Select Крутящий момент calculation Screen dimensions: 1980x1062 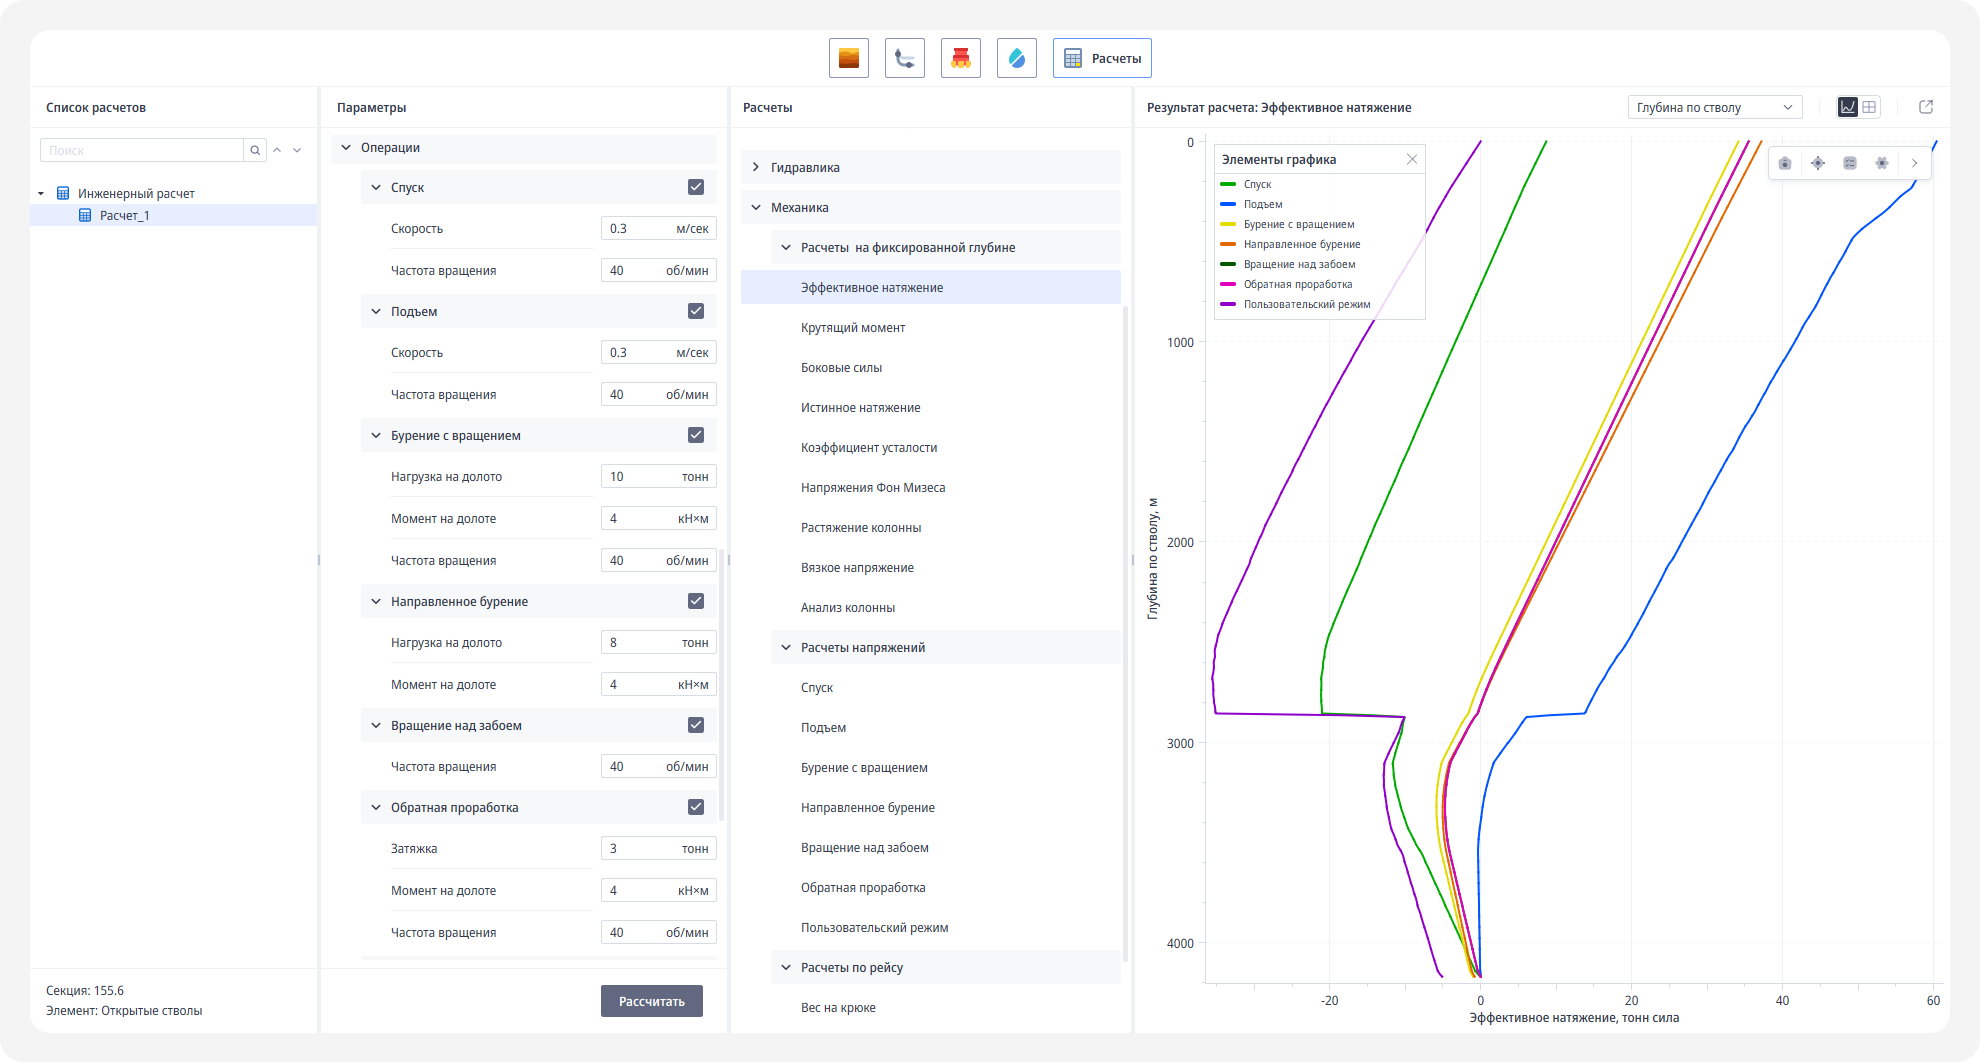click(x=853, y=327)
